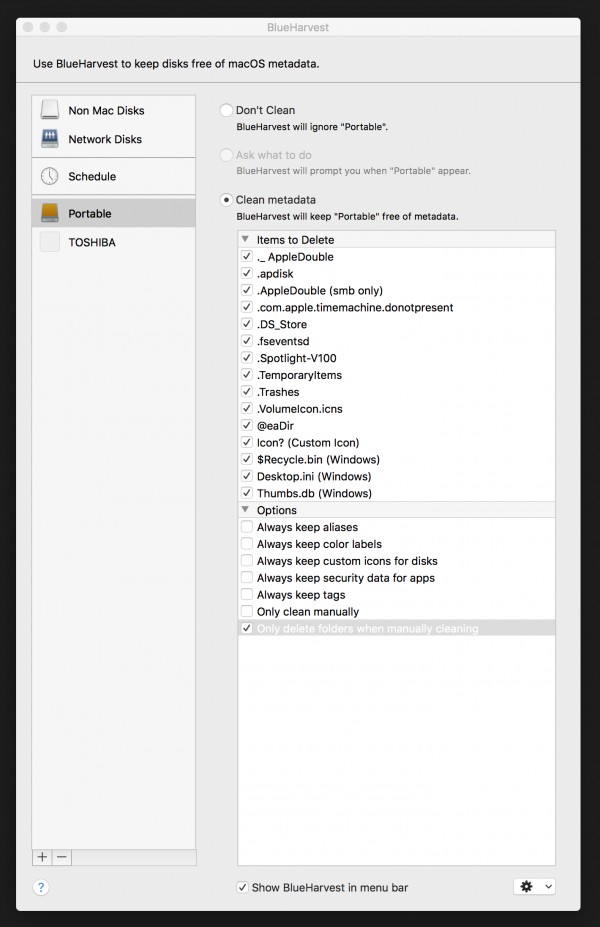The image size is (600, 927).
Task: Enable Only clean manually option
Action: click(247, 611)
